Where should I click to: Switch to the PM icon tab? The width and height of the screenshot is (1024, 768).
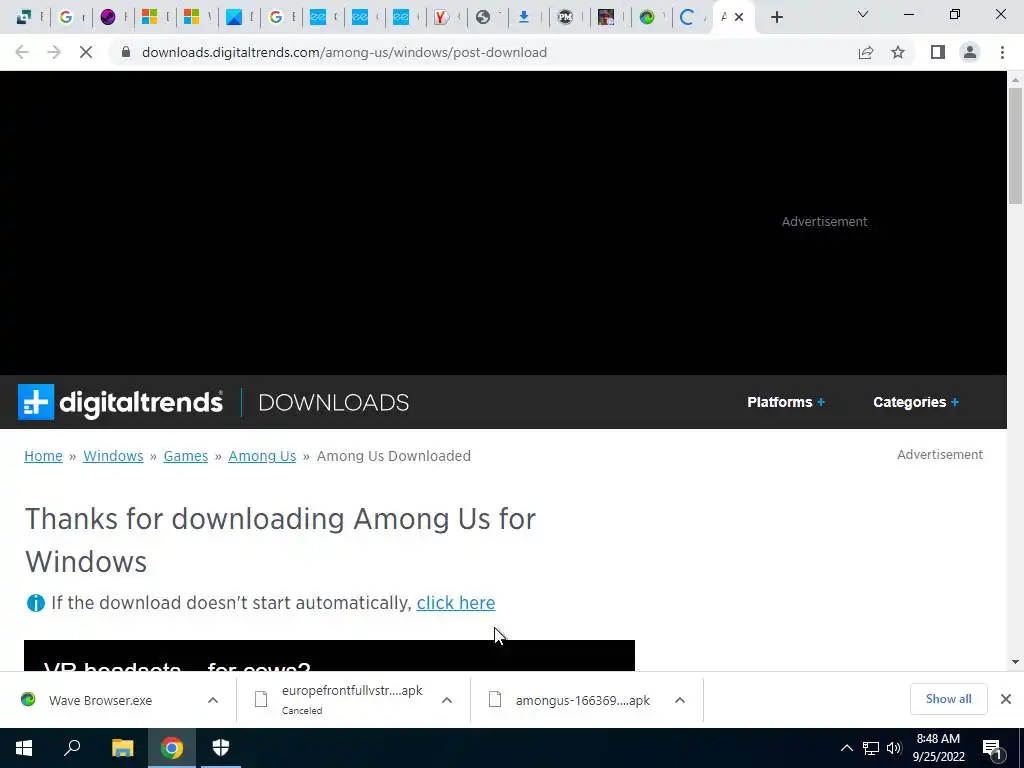pyautogui.click(x=566, y=17)
